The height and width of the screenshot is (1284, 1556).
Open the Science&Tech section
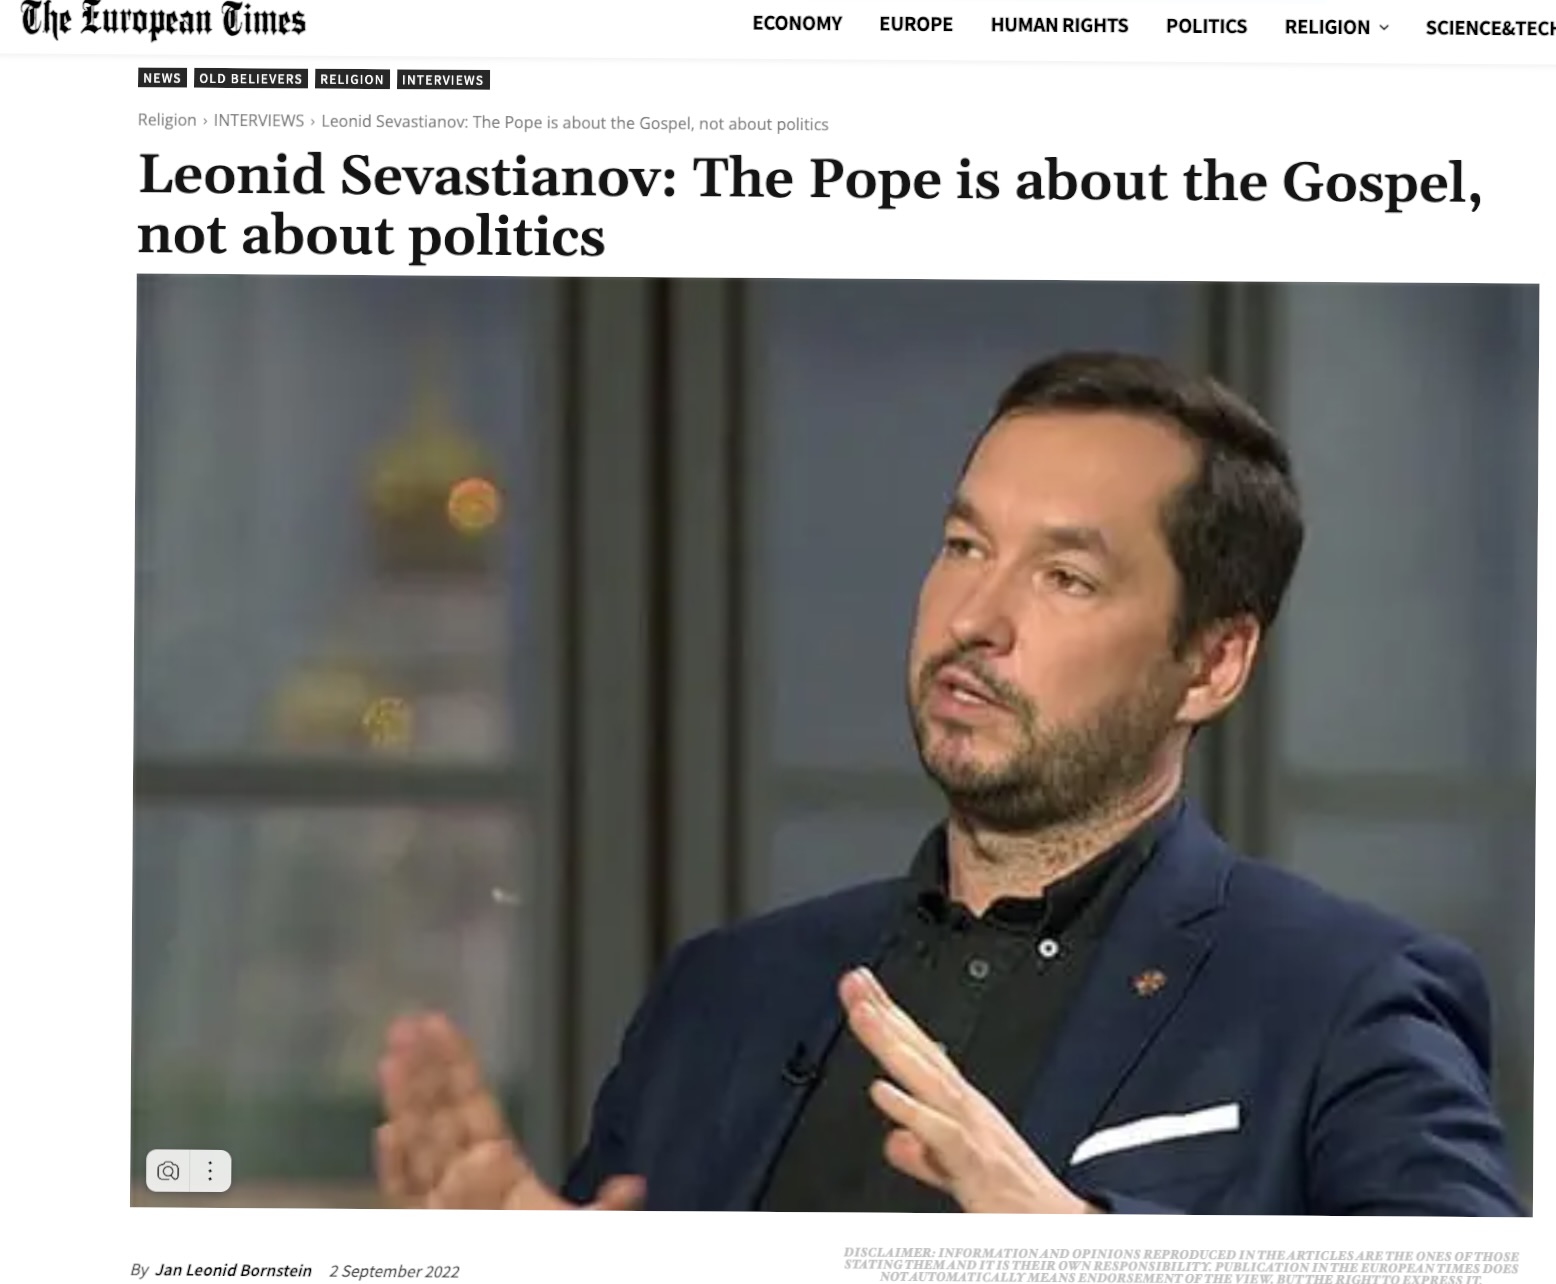pyautogui.click(x=1490, y=28)
